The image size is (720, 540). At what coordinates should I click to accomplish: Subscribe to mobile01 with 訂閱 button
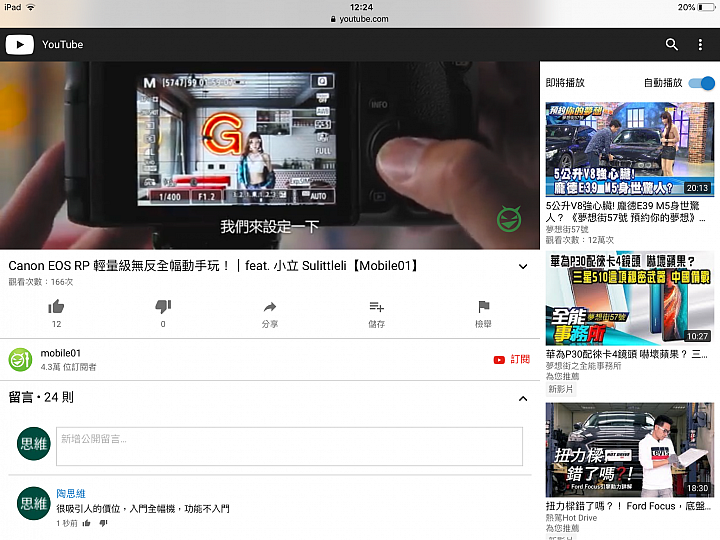(512, 359)
